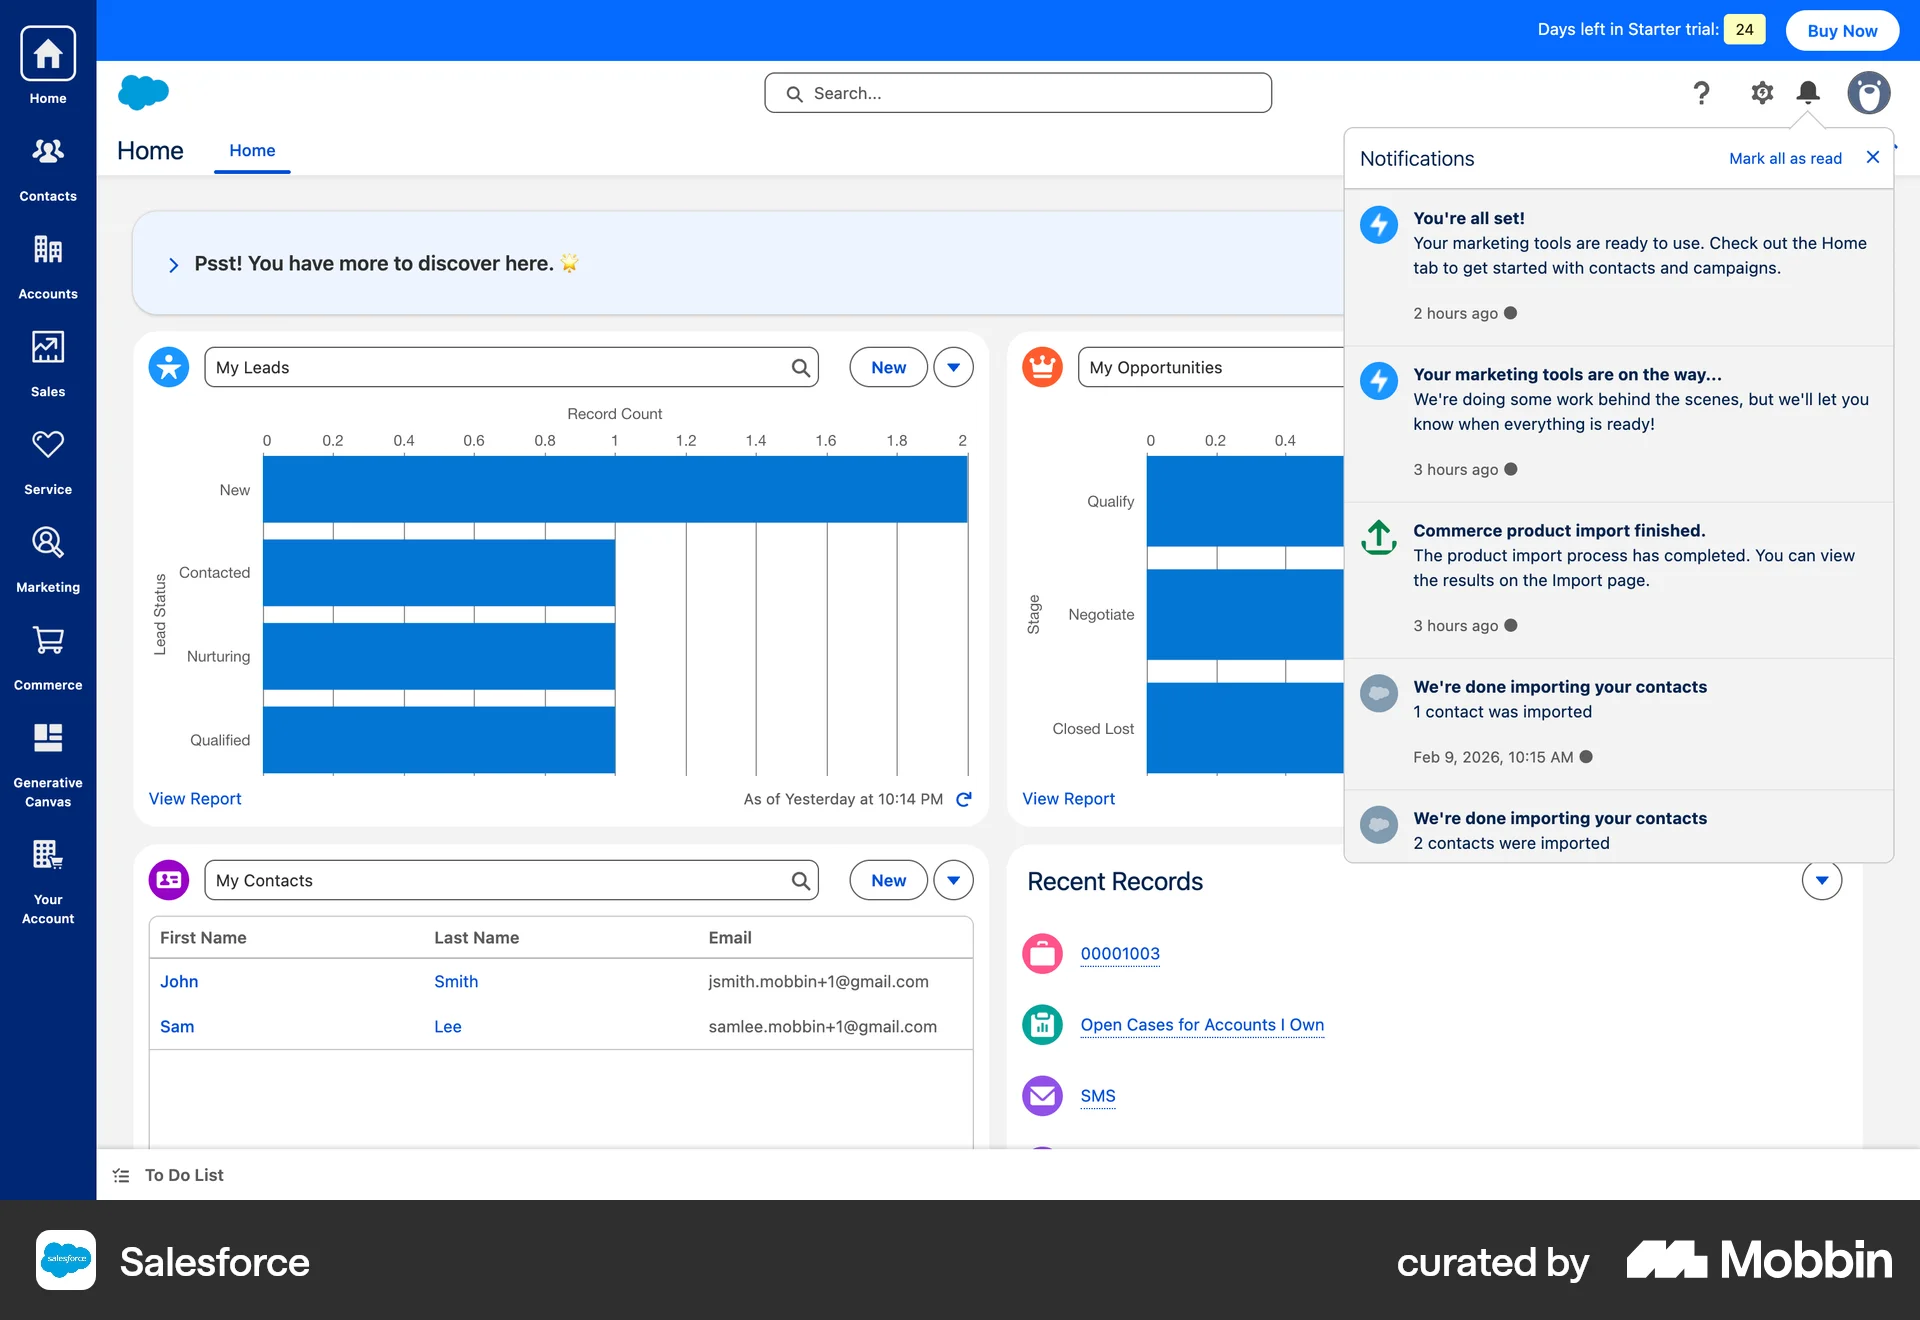1920x1320 pixels.
Task: Open Generative Canvas from sidebar
Action: 47,738
